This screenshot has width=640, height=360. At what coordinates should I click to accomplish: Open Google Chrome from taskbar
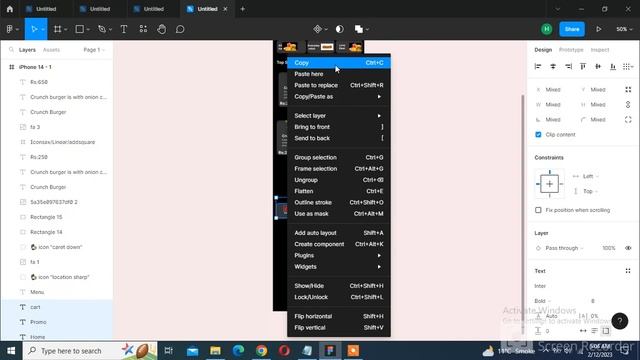pos(261,351)
